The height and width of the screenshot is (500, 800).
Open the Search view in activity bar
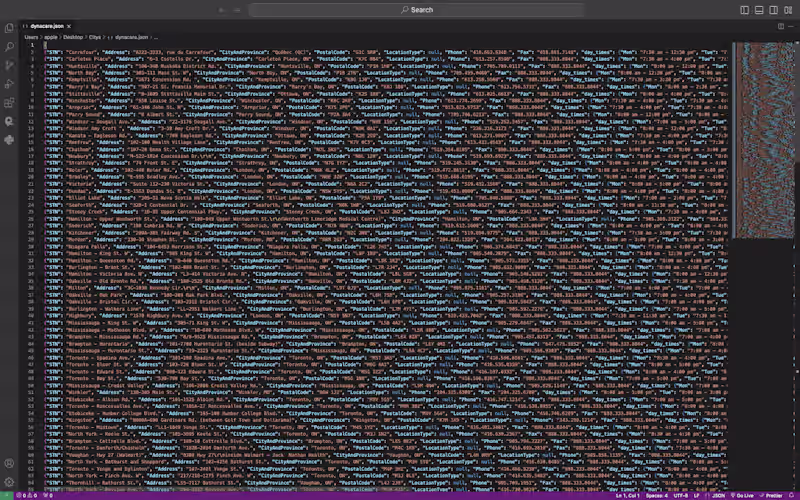pos(9,47)
